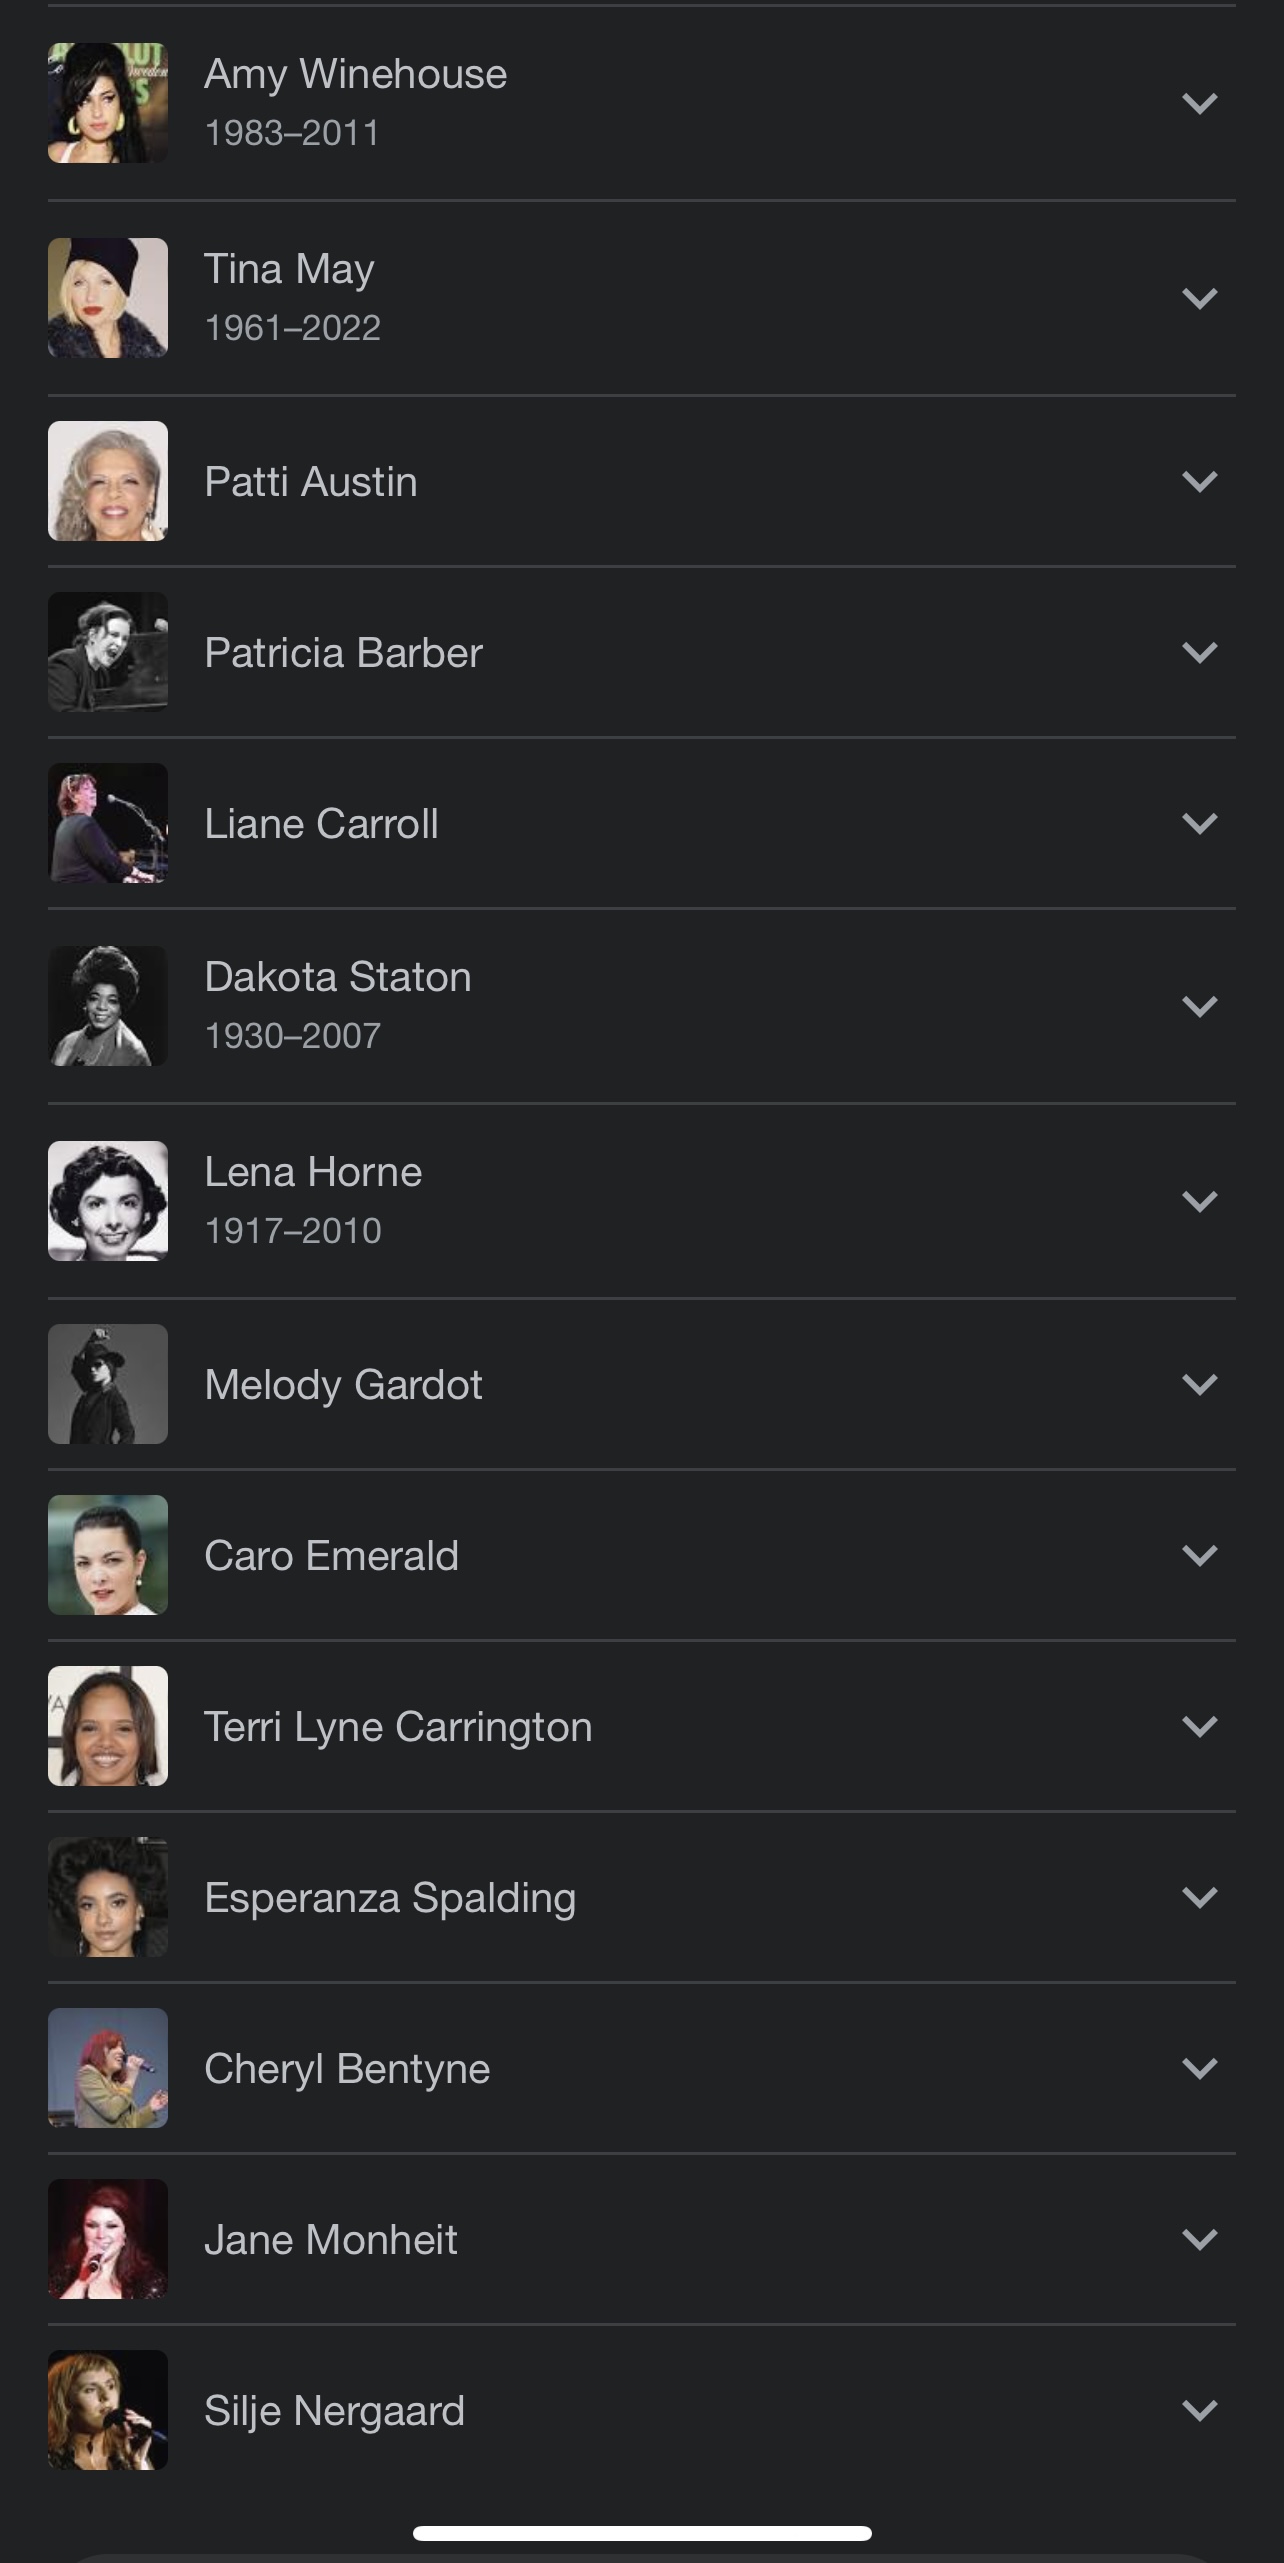This screenshot has height=2563, width=1284.
Task: Click the Patti Austin dropdown chevron
Action: (x=1199, y=481)
